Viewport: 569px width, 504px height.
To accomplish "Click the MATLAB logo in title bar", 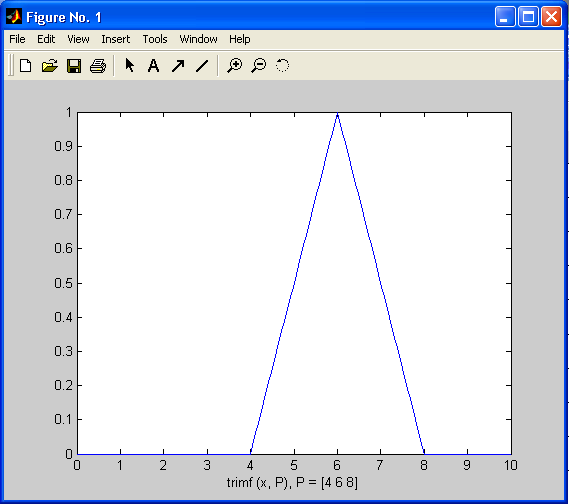I will coord(14,17).
